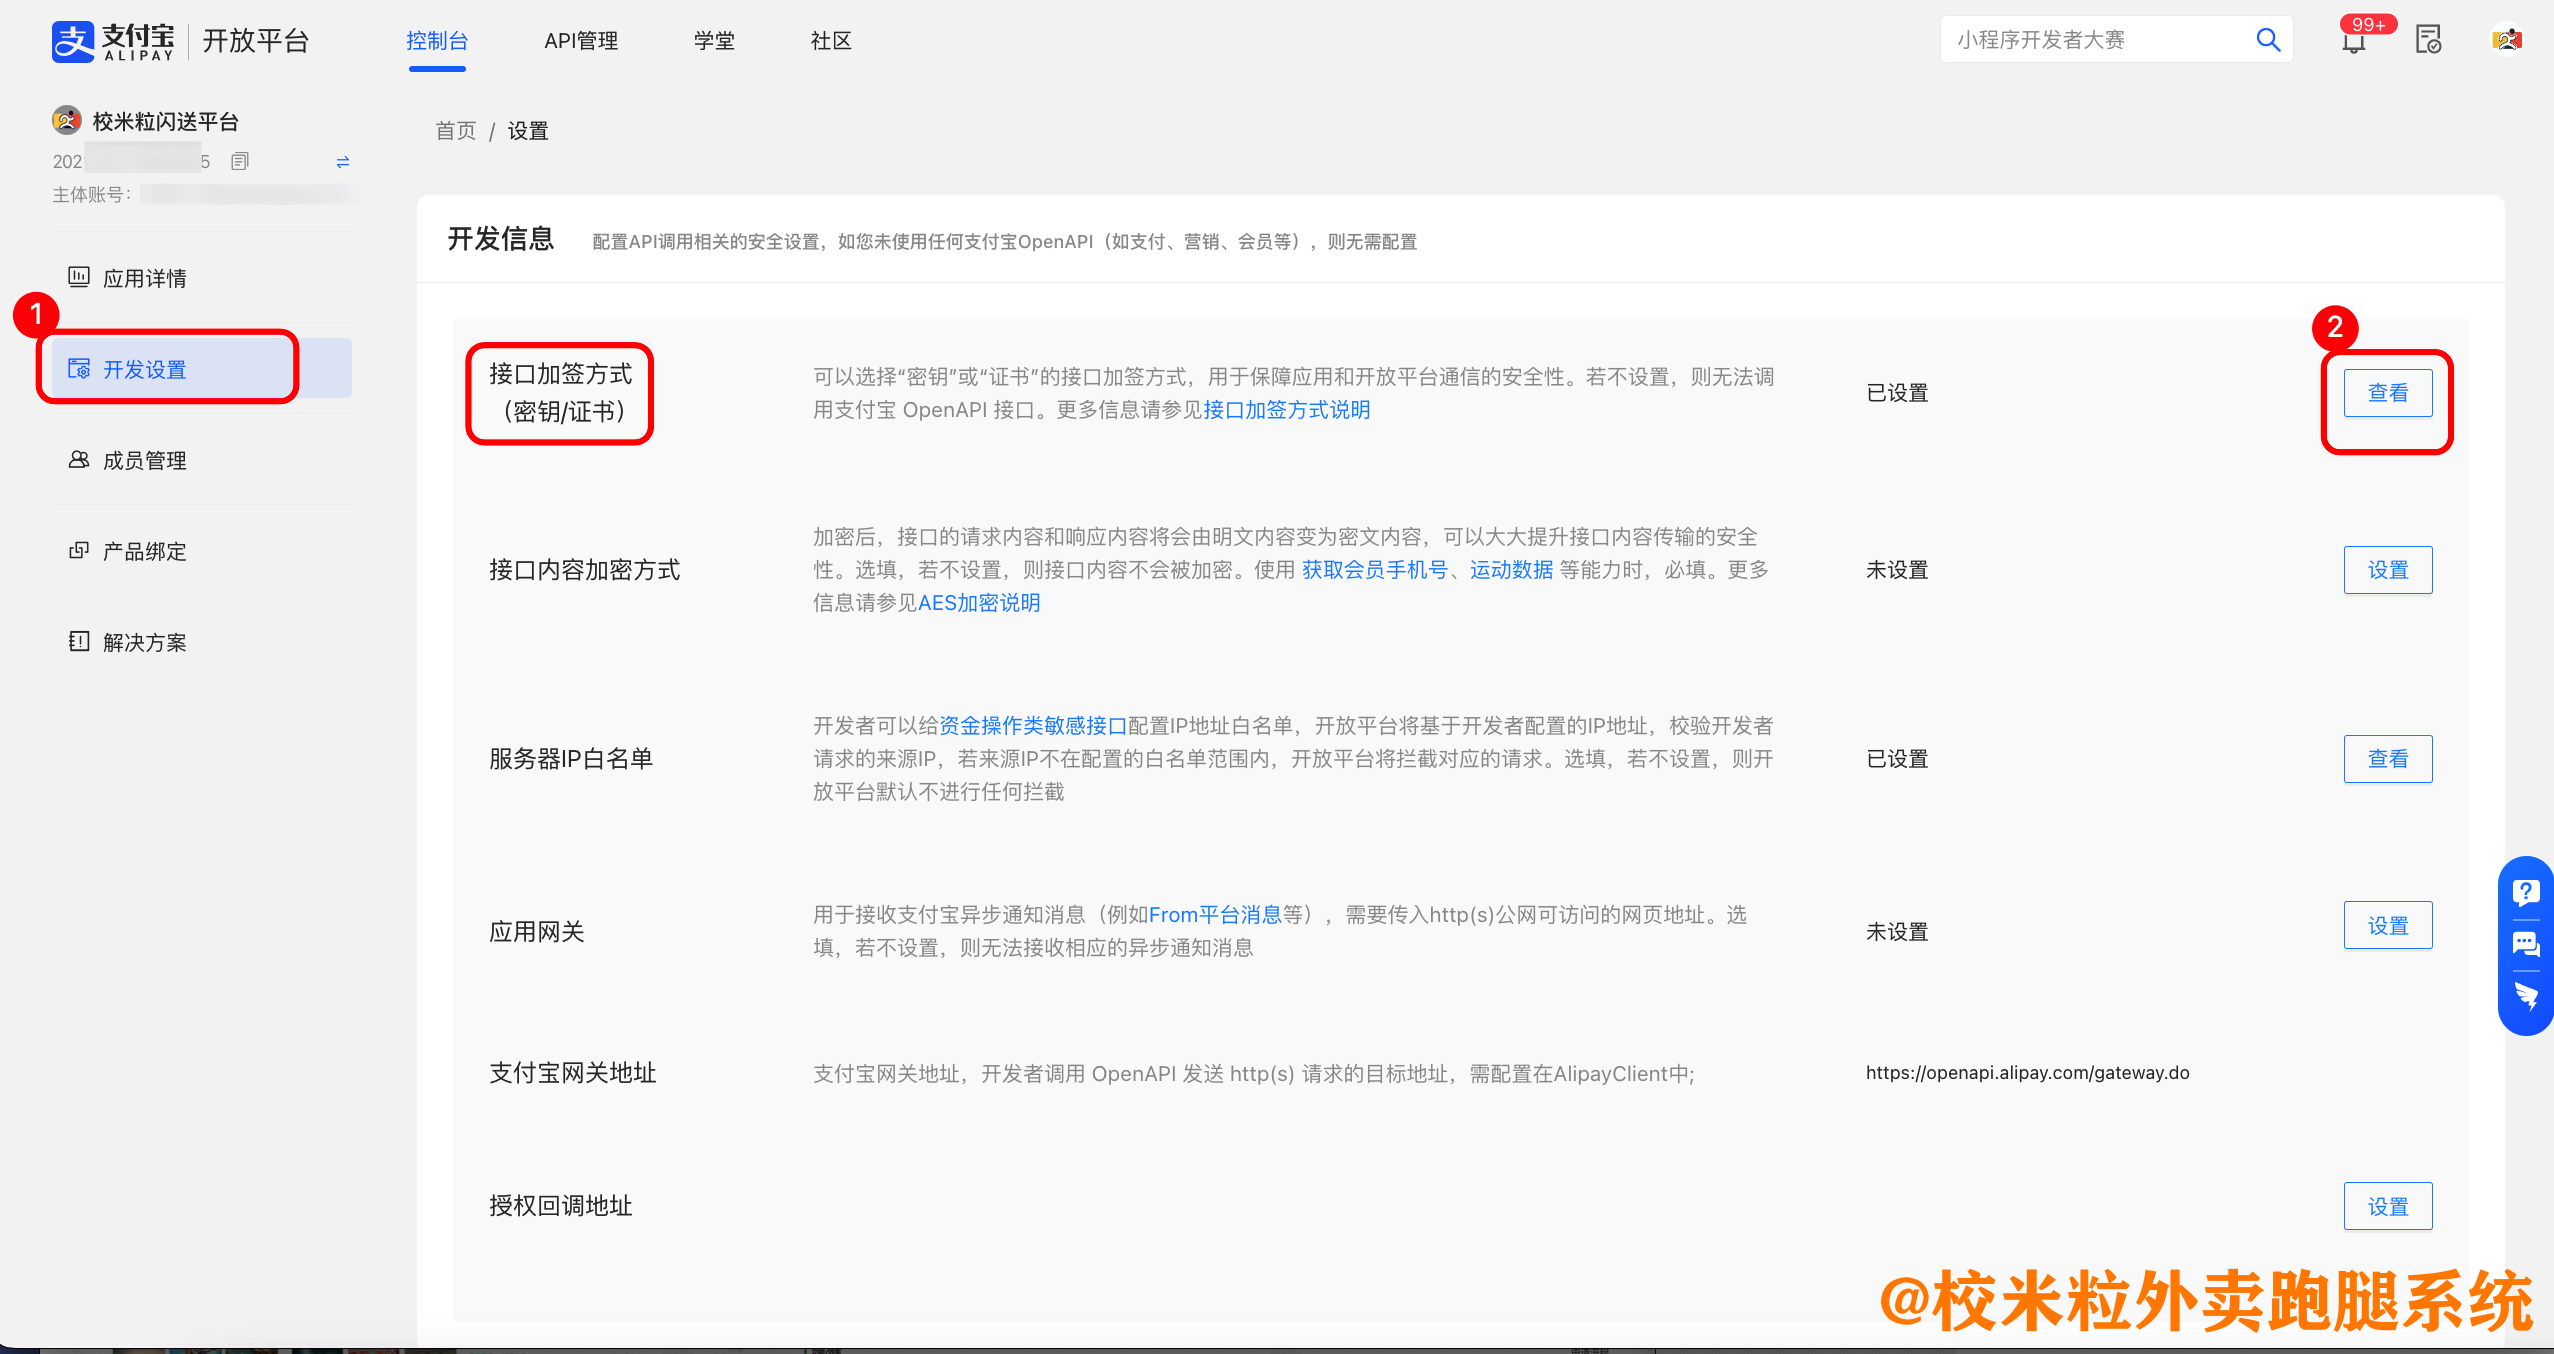
Task: Open the 学堂 menu item
Action: [714, 41]
